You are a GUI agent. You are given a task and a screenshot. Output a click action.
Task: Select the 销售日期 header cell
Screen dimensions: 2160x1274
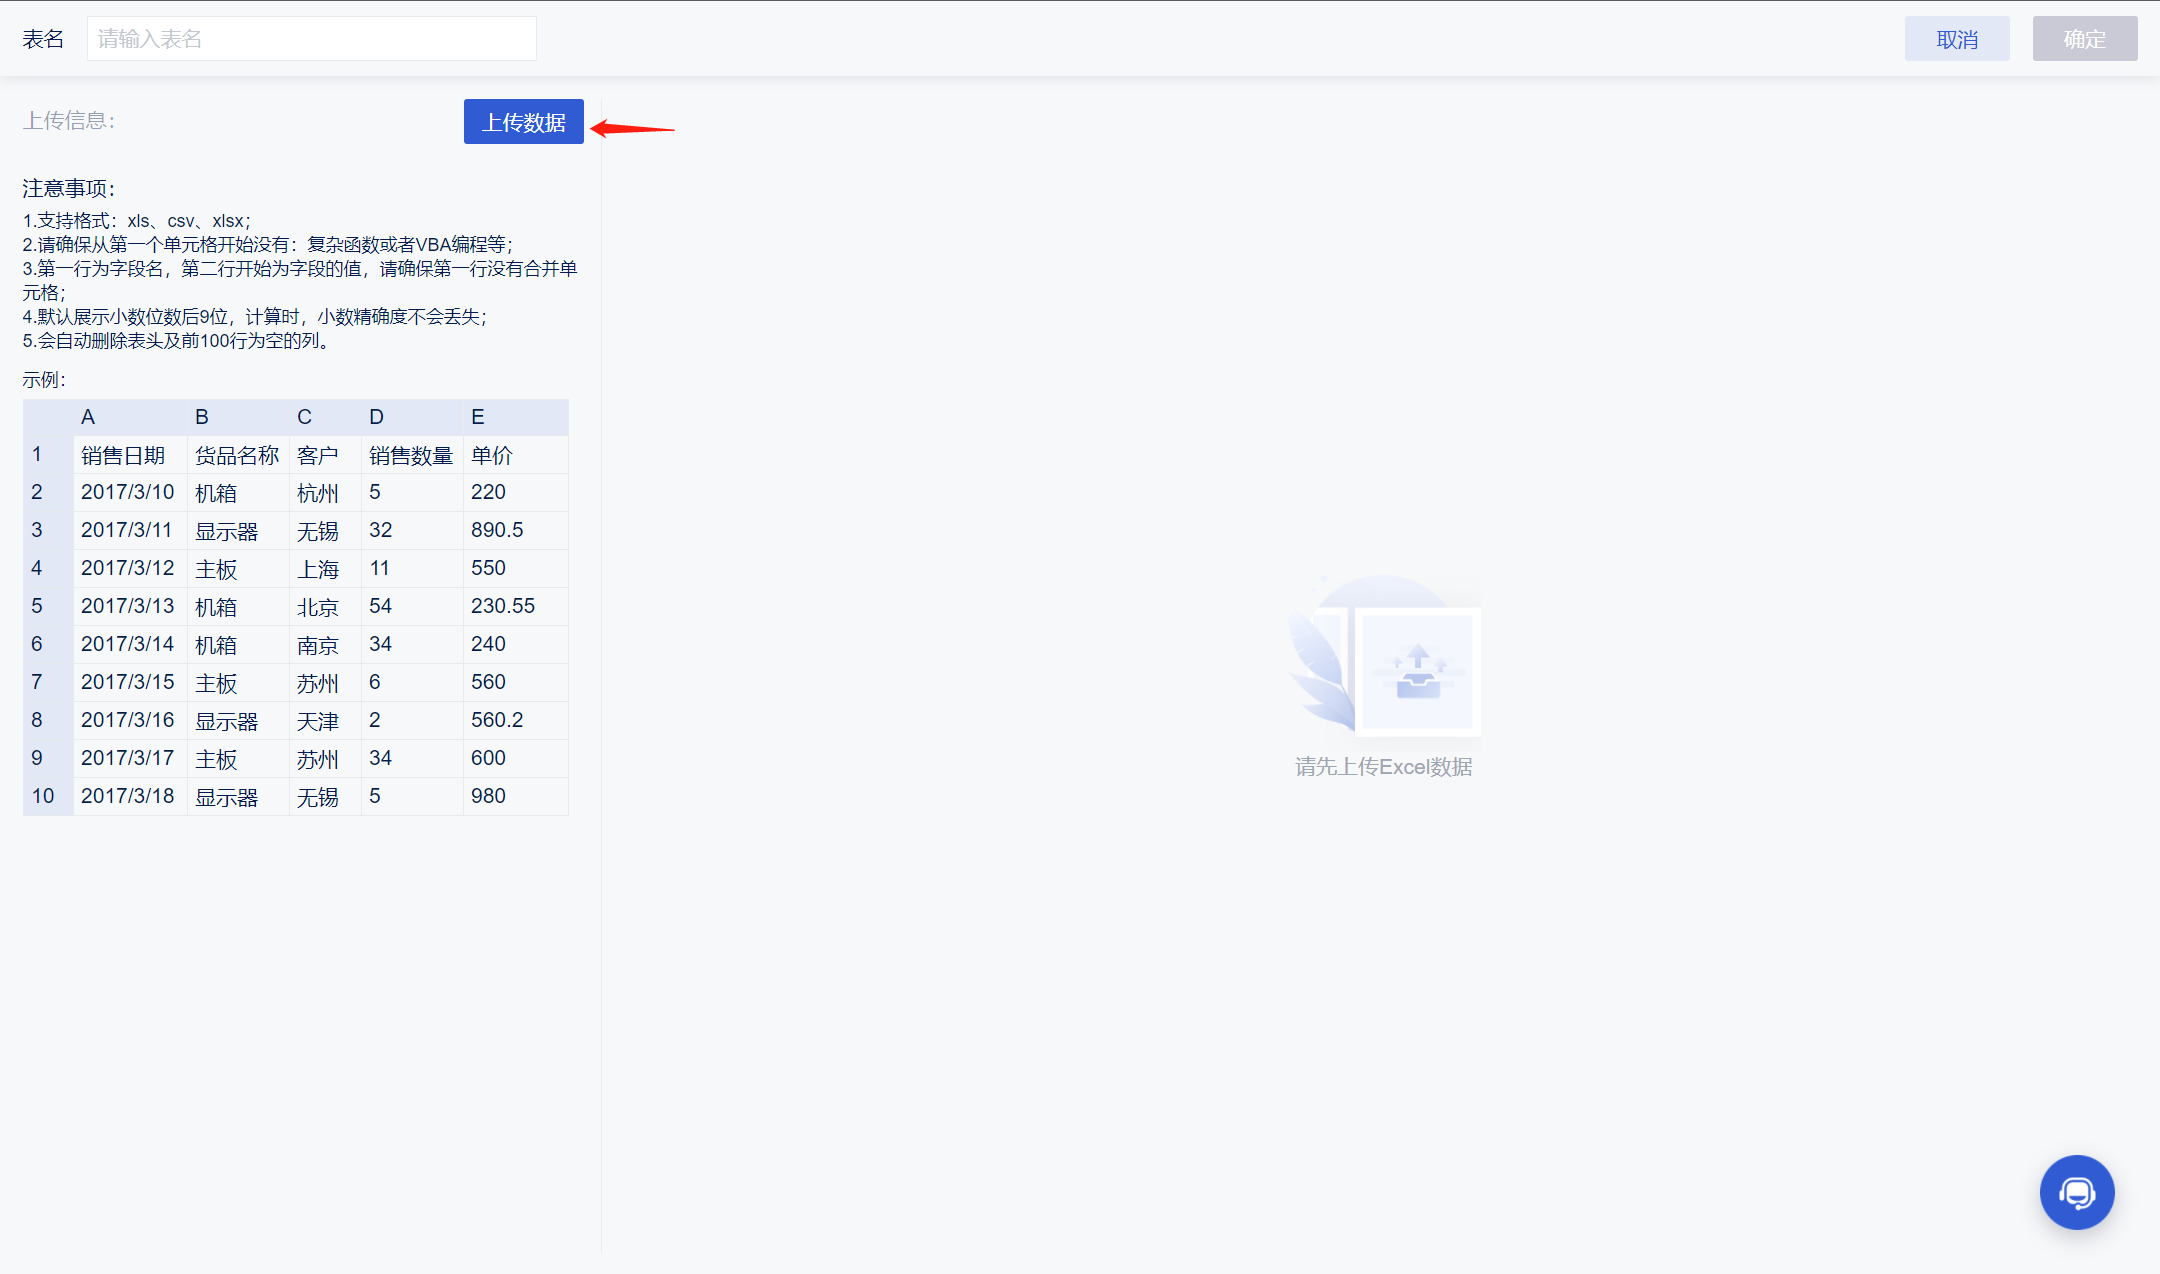click(123, 455)
